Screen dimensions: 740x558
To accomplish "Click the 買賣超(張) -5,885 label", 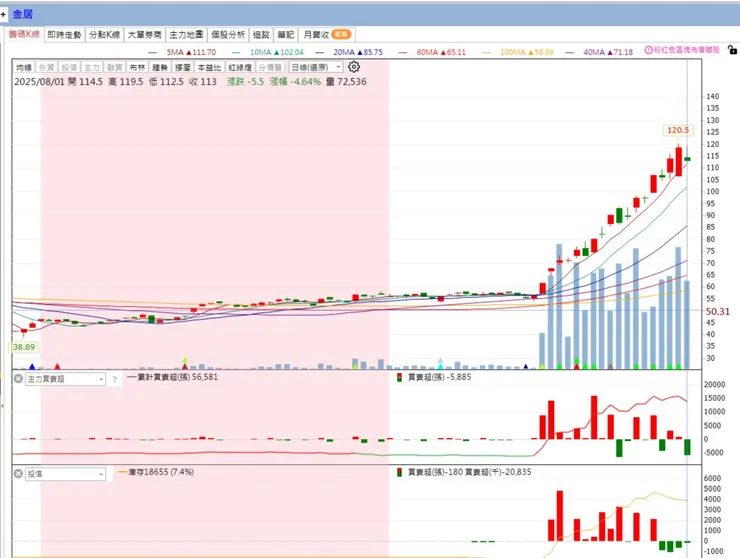I will 439,377.
